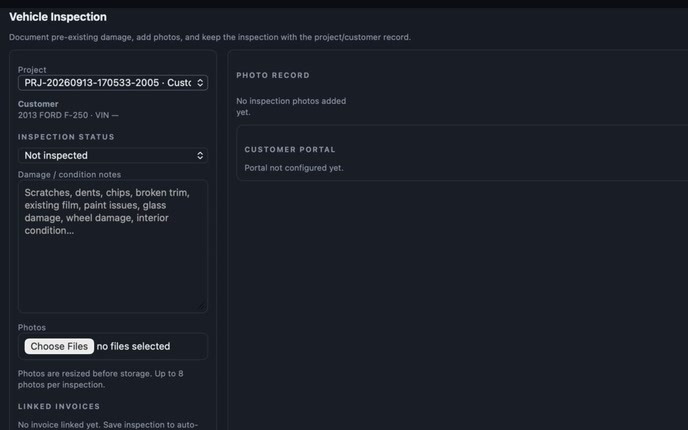Click the 'No invoice linked yet' text
688x430 pixels.
[108, 425]
